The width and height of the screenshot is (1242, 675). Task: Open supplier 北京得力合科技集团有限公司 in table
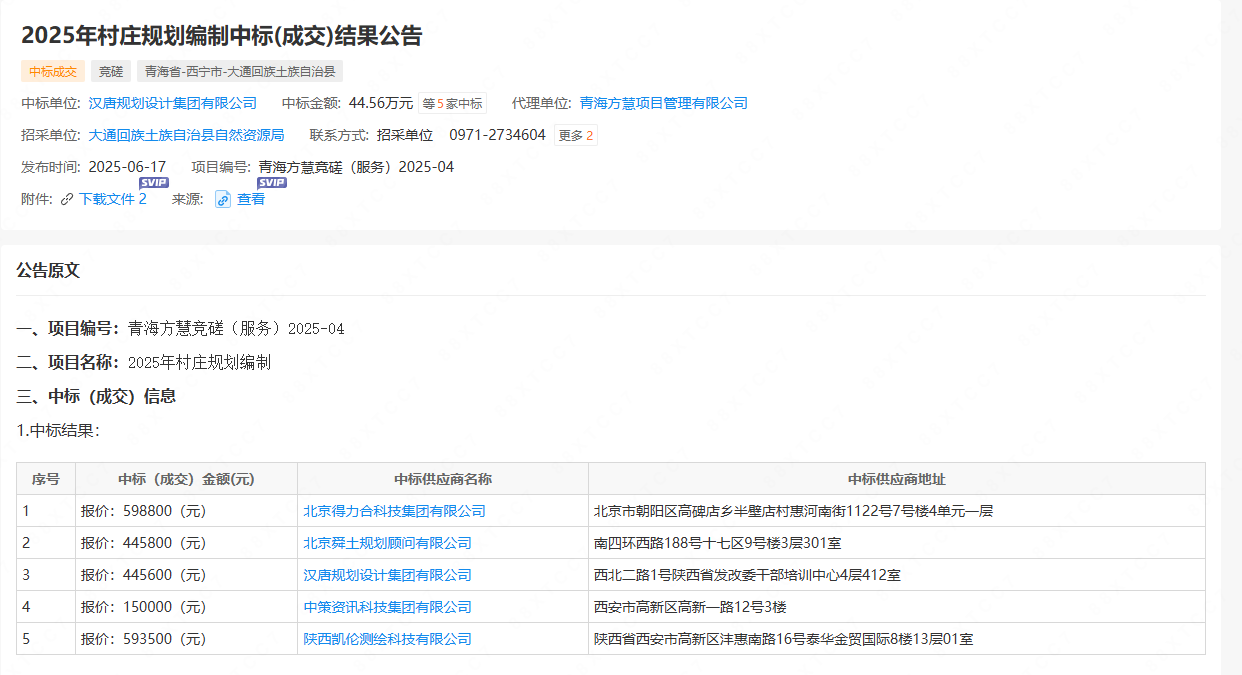pos(392,511)
